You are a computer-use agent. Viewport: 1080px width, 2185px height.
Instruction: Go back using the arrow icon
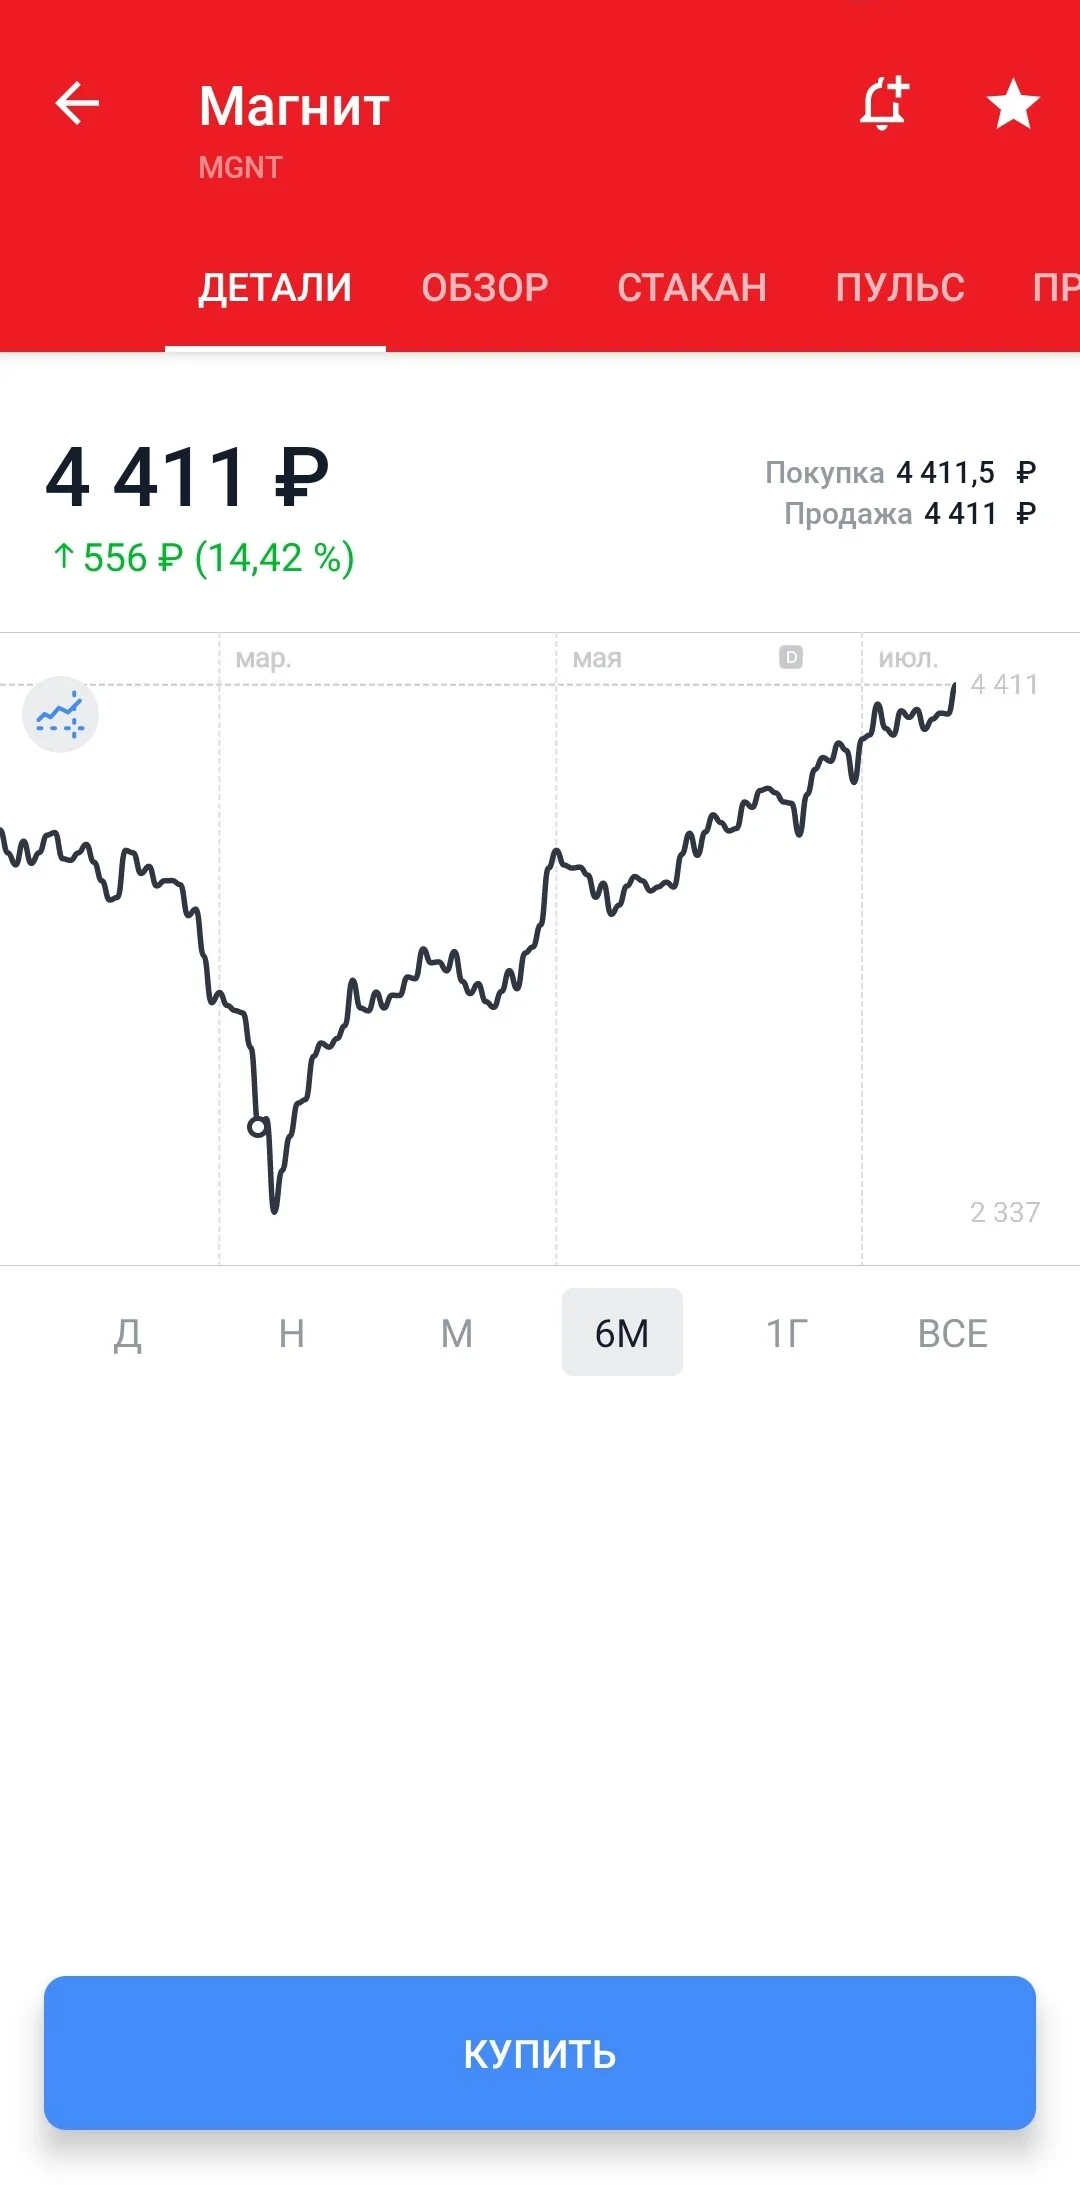77,103
